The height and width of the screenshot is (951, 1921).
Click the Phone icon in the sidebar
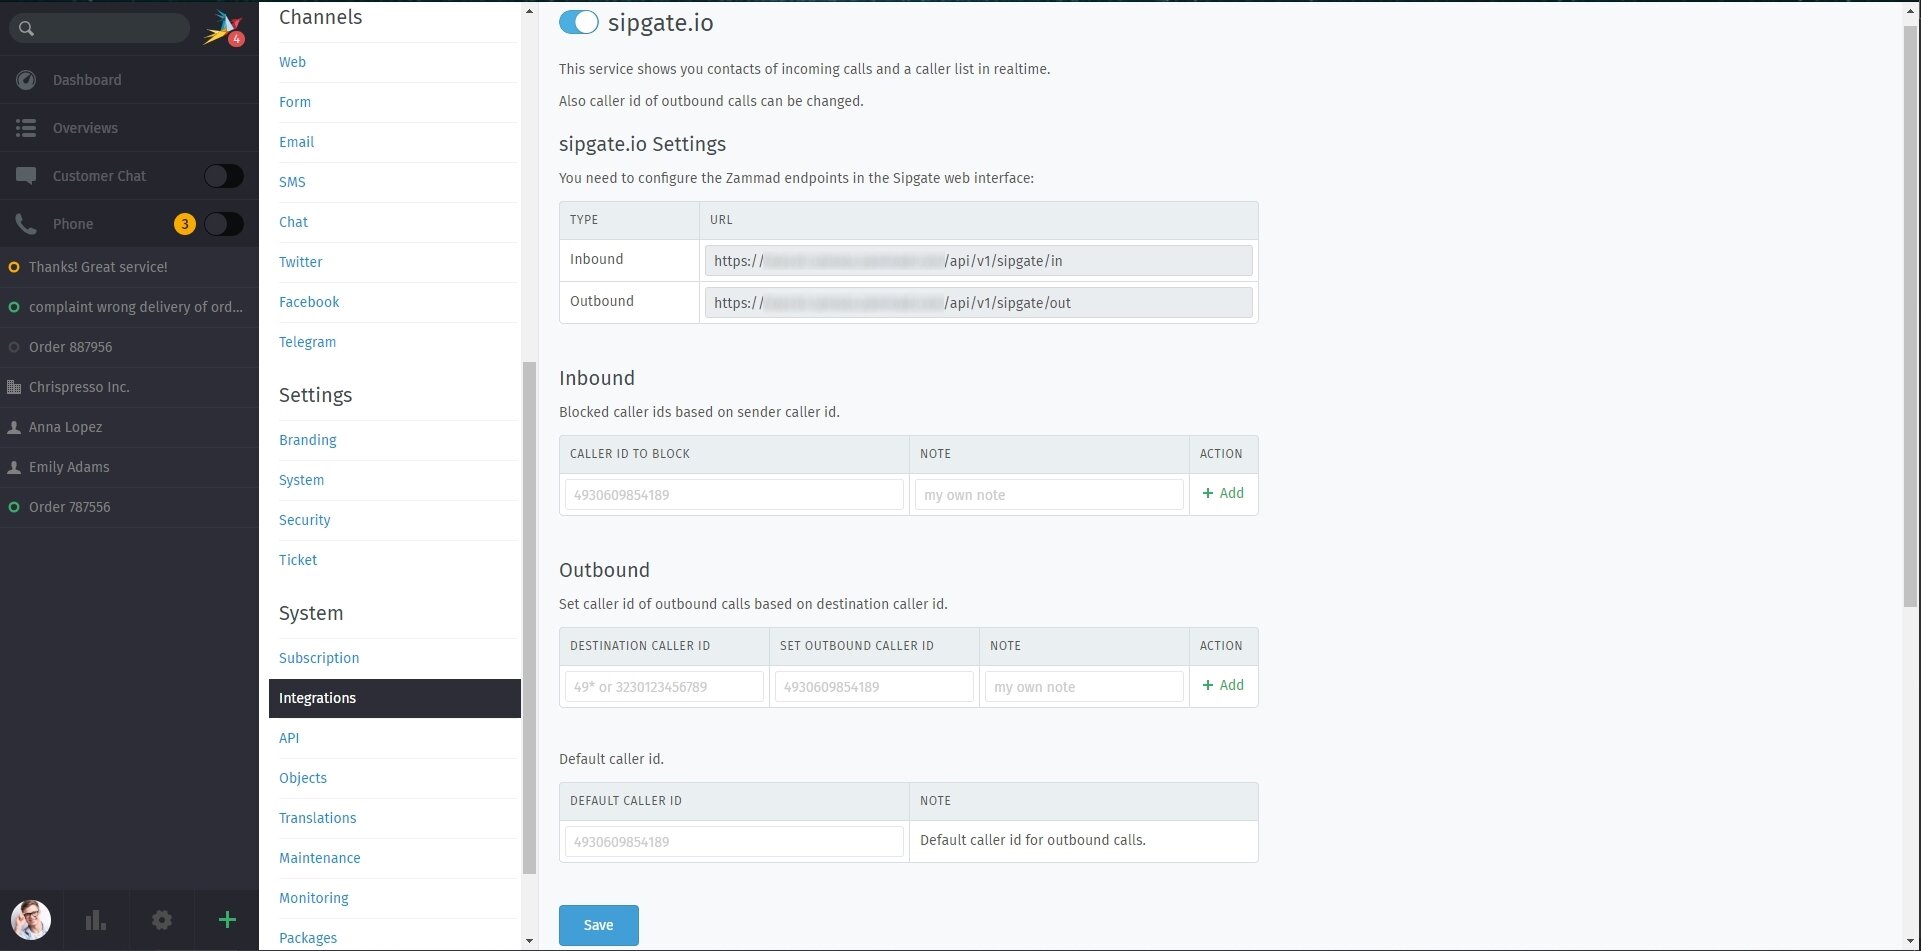(26, 223)
